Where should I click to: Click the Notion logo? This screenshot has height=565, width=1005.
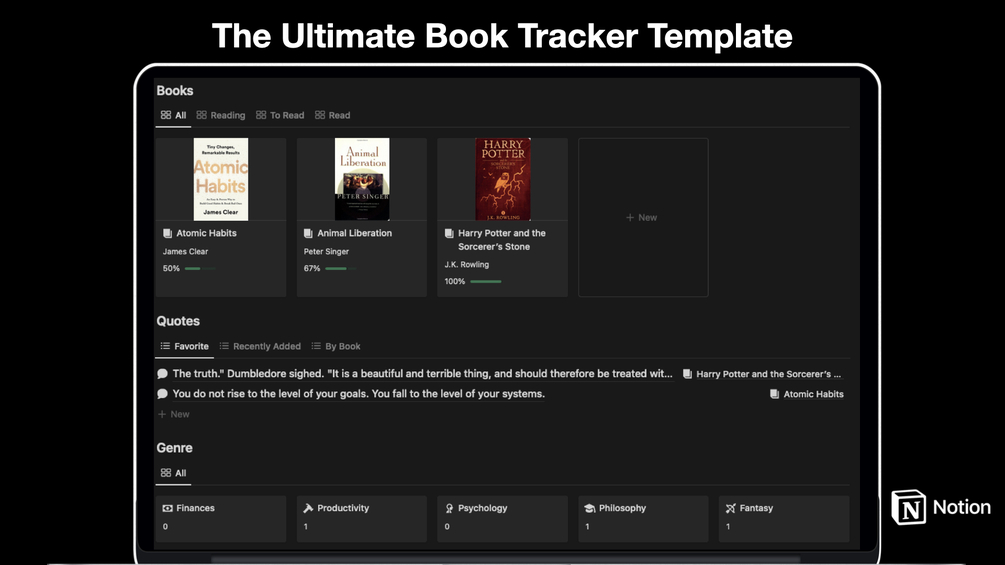pos(908,507)
